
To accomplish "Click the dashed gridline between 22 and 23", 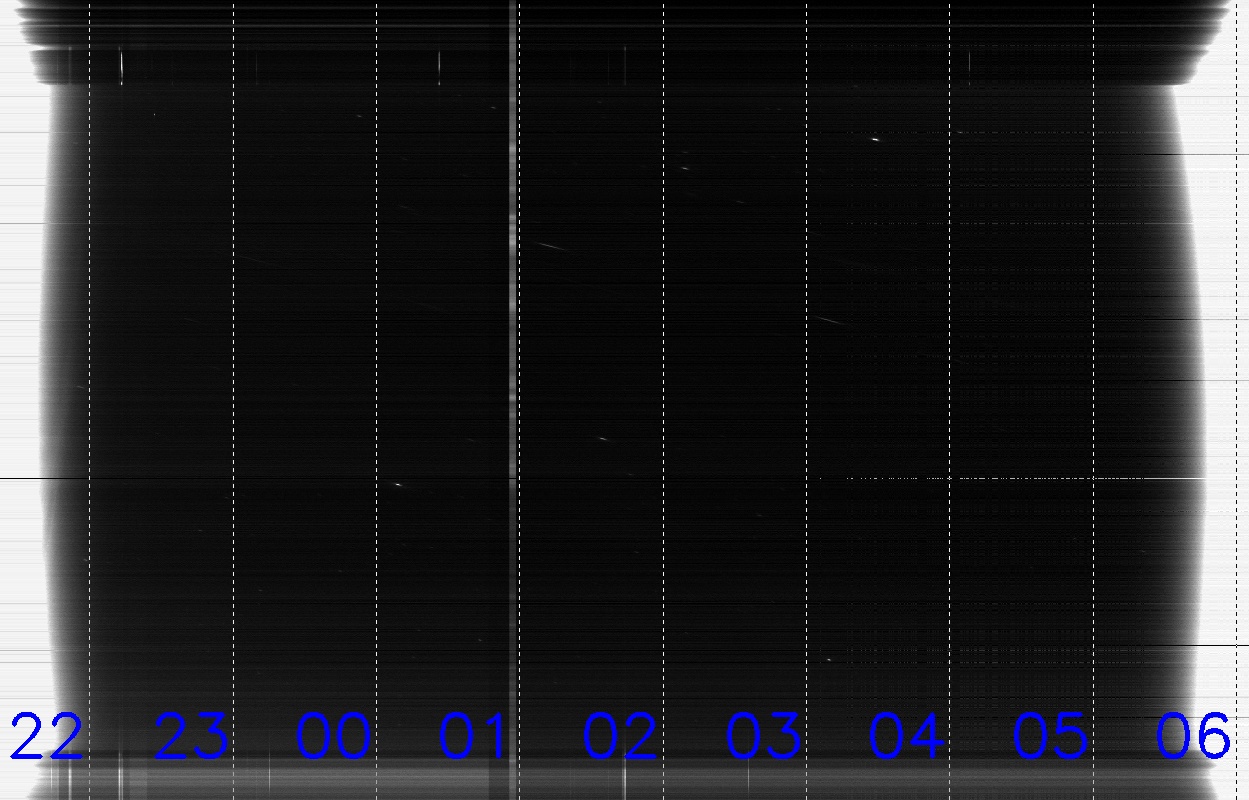I will (x=90, y=400).
